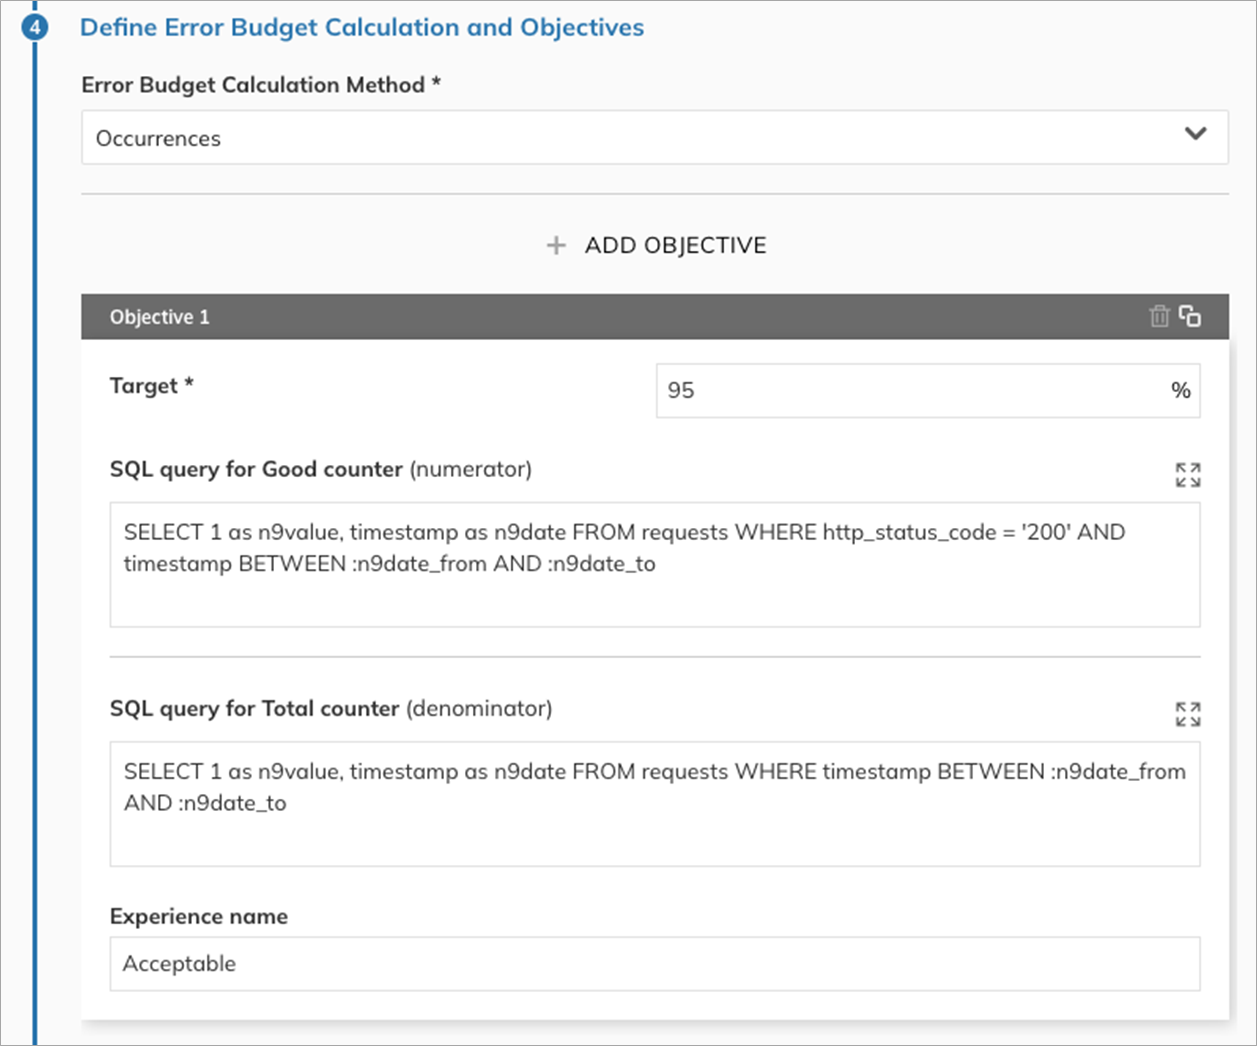This screenshot has height=1046, width=1257.
Task: Expand the Good counter query editor
Action: (1187, 475)
